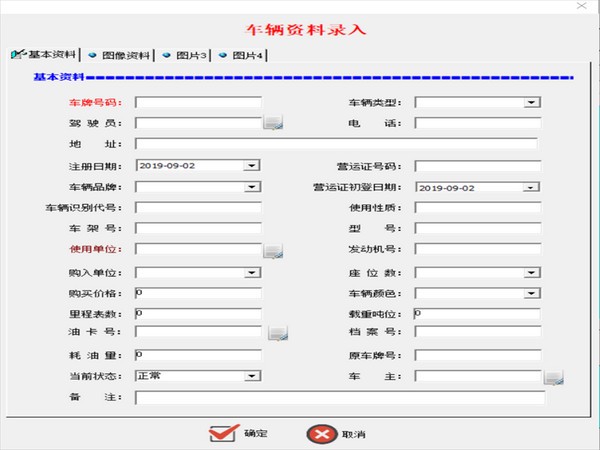This screenshot has width=600, height=450.
Task: Click the 原车牌号 input field
Action: tap(478, 355)
